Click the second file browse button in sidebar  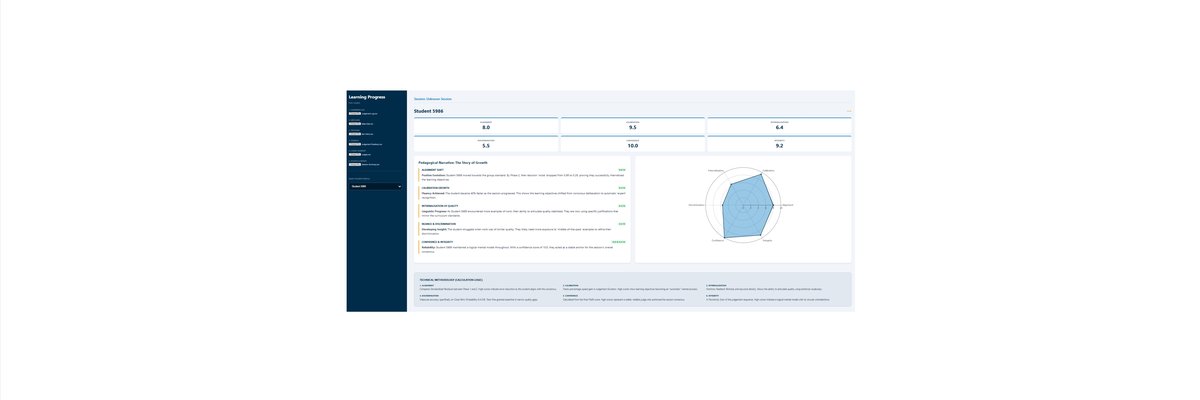354,124
